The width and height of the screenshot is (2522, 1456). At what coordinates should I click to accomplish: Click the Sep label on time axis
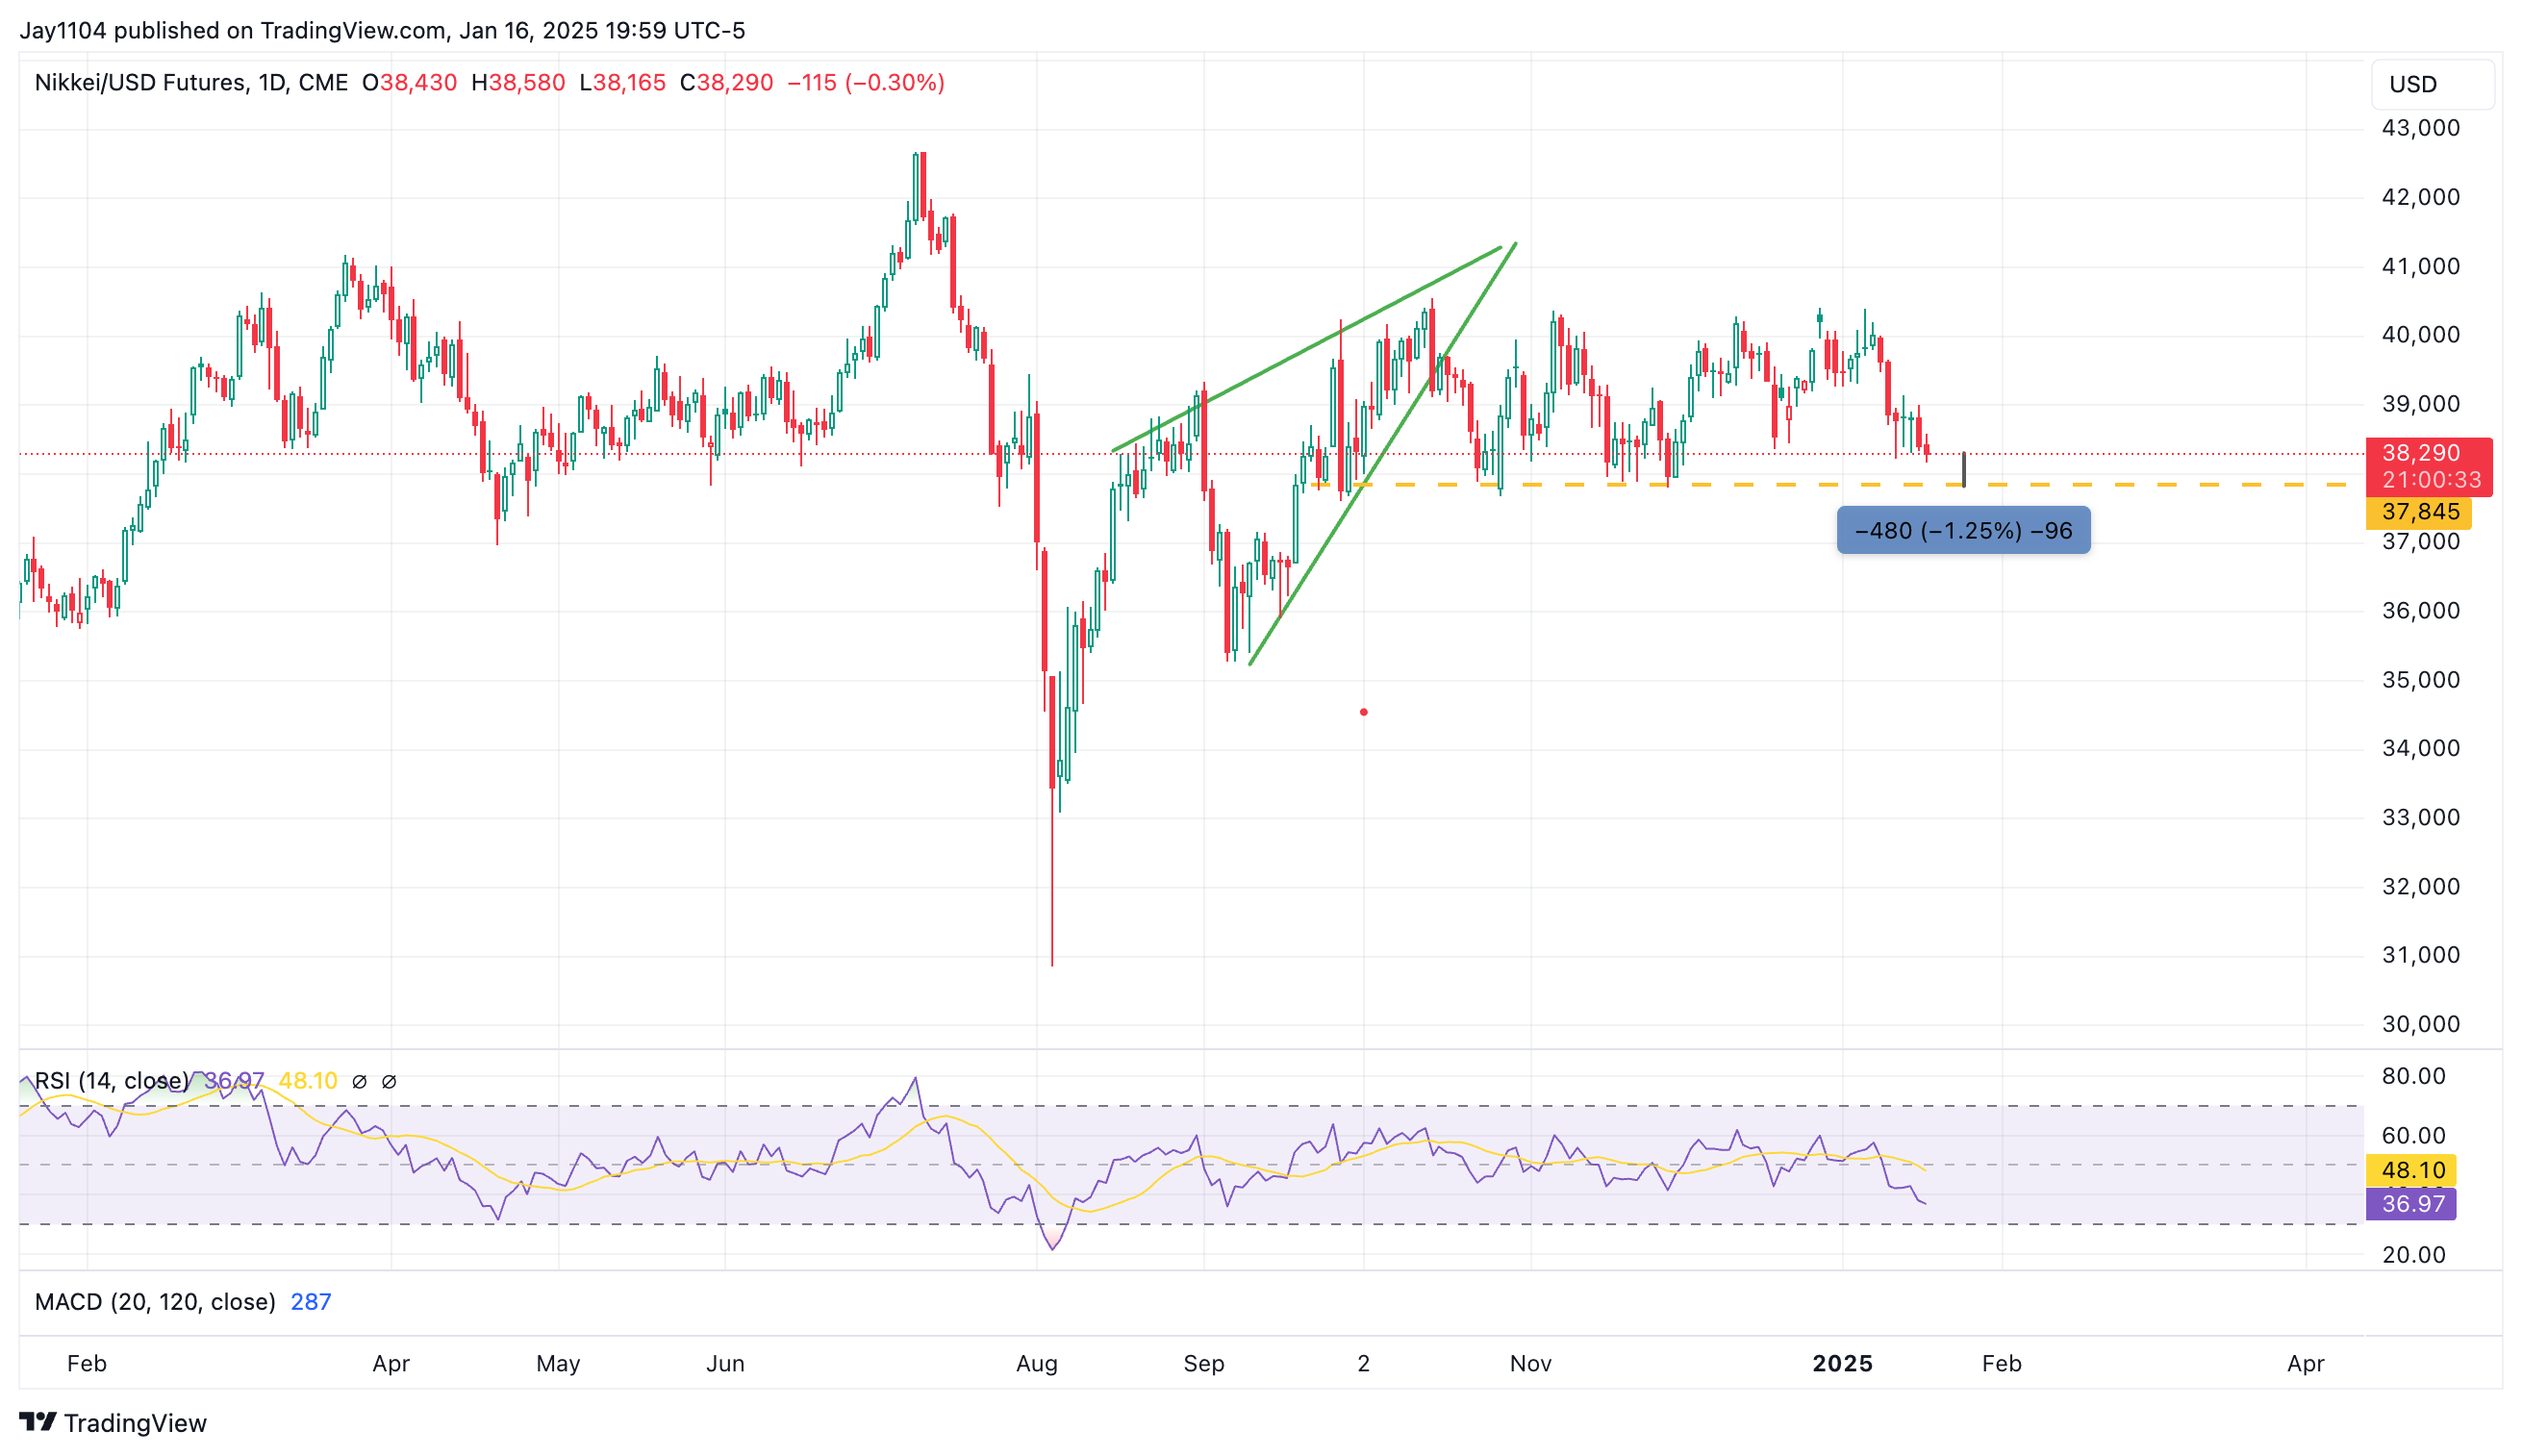[1204, 1363]
